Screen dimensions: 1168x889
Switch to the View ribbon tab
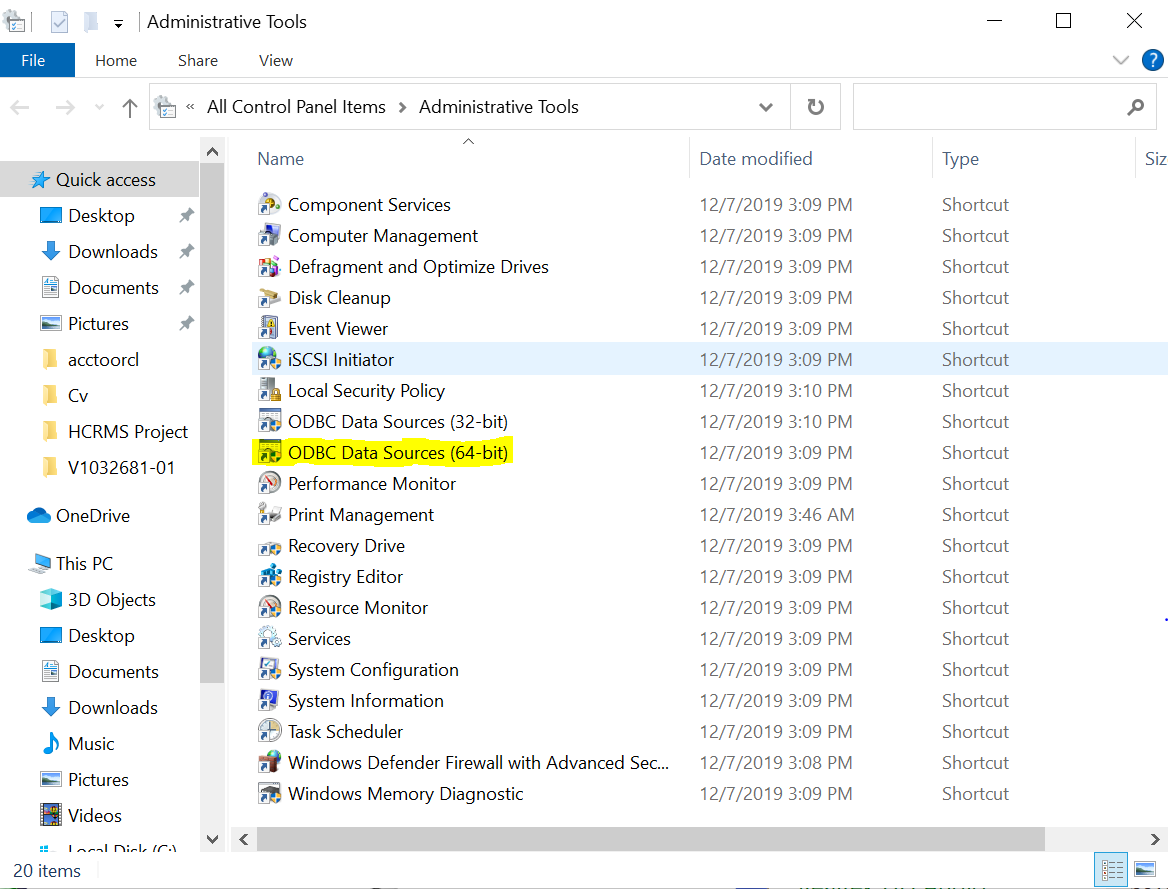pos(276,60)
